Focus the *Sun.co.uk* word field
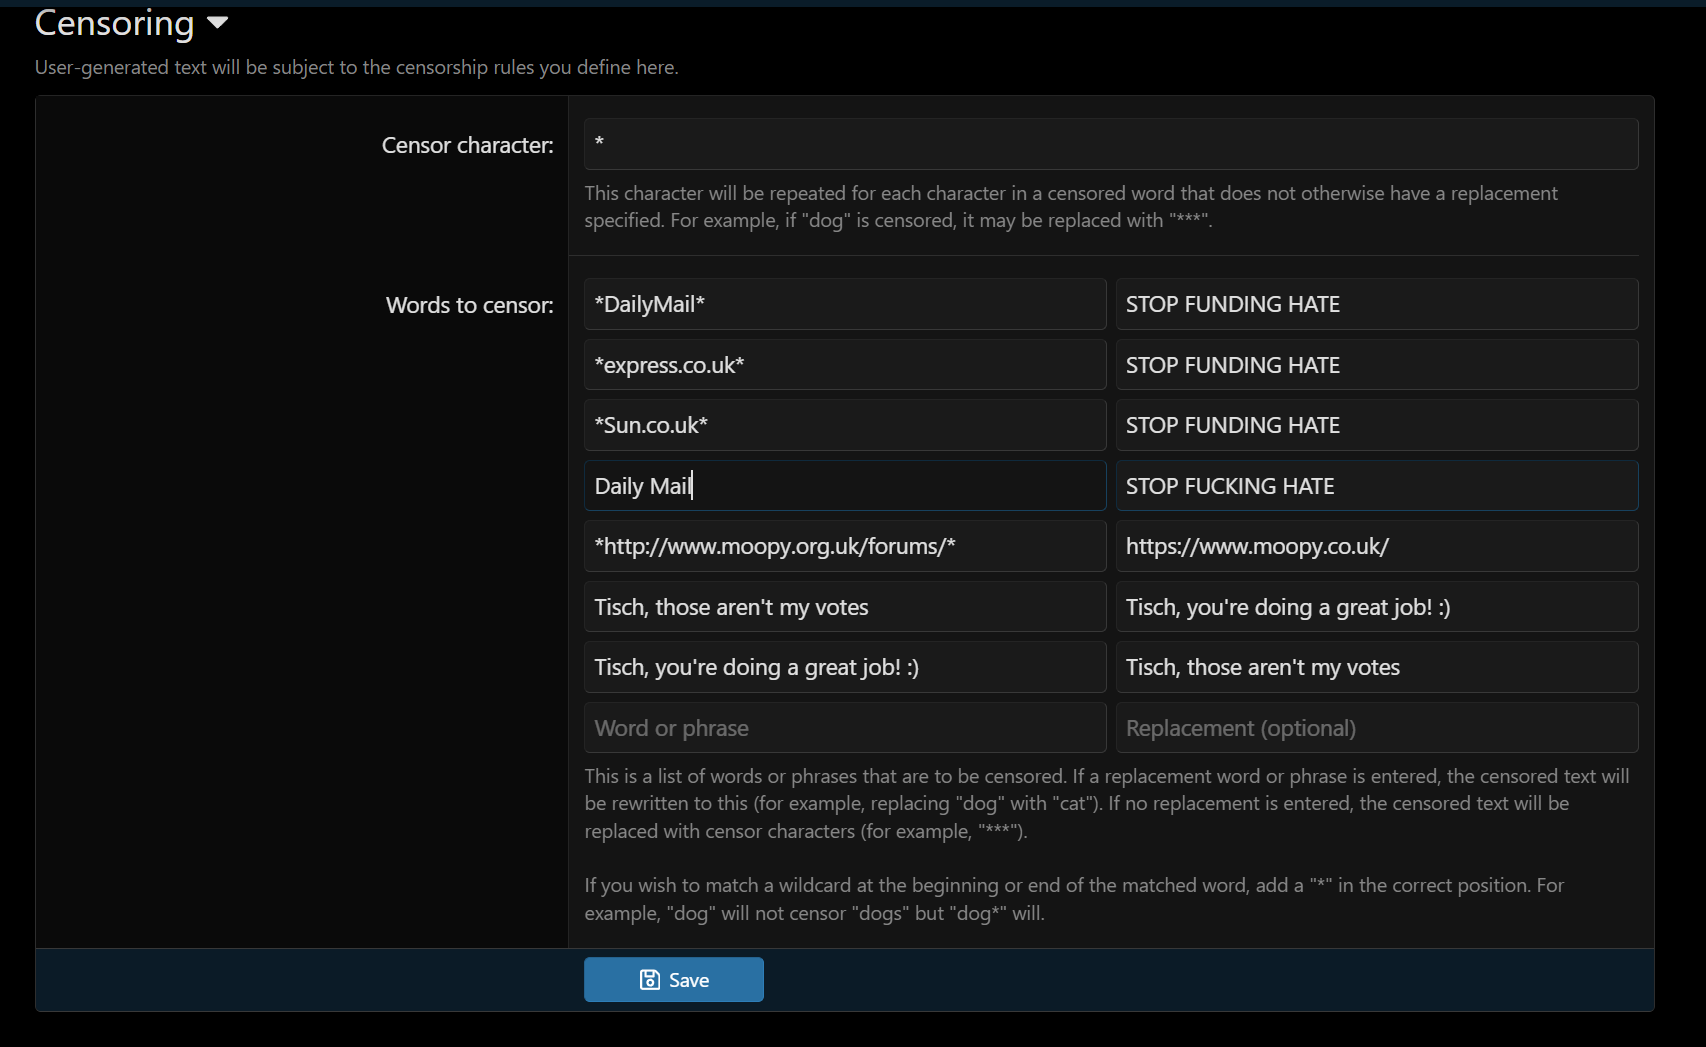 [845, 425]
